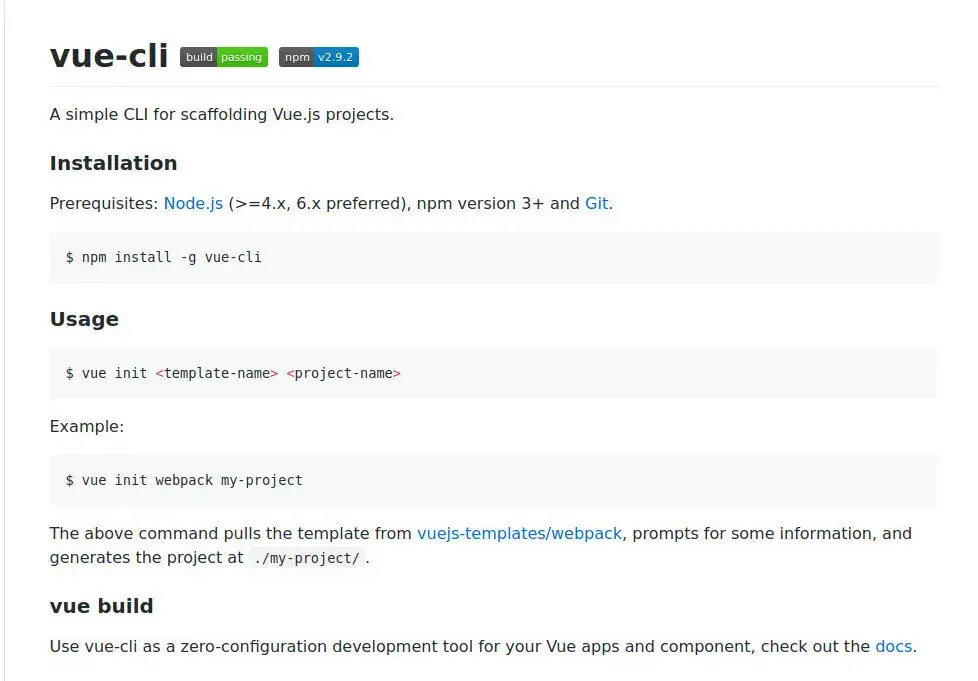Click the <project-name> placeholder in the usage command
Image resolution: width=978 pixels, height=681 pixels.
pos(343,373)
